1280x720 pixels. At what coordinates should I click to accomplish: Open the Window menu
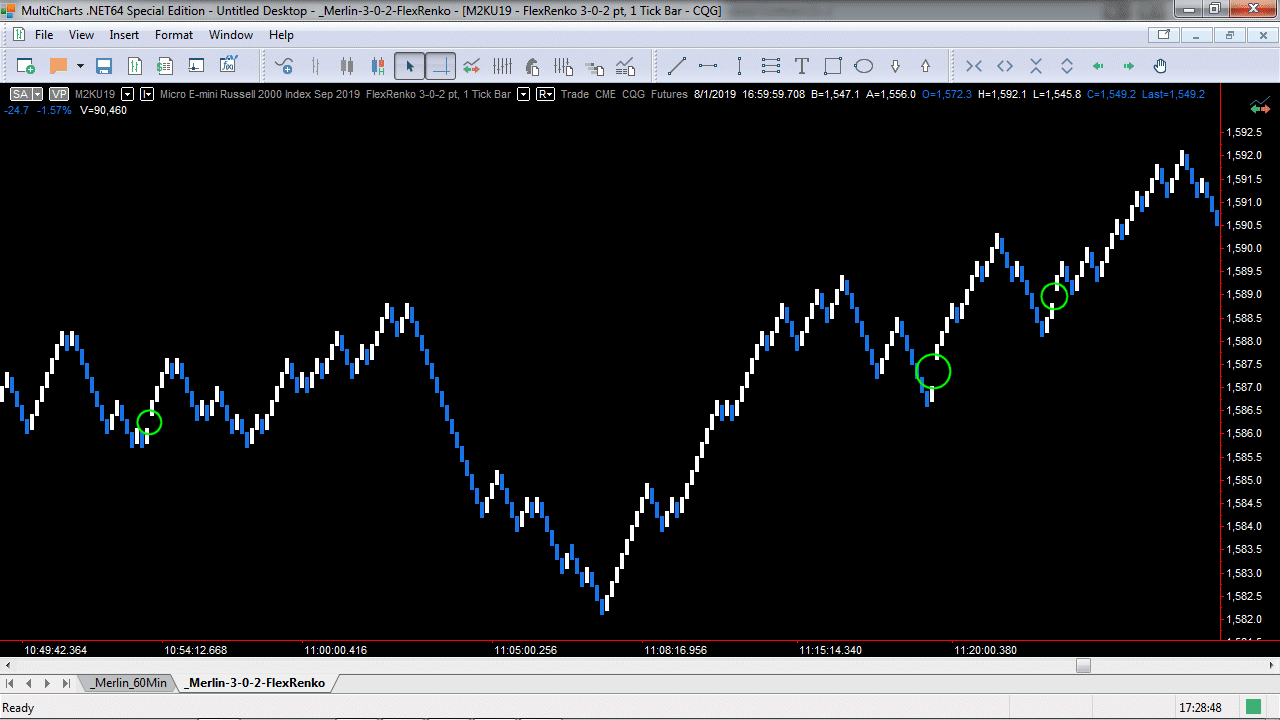231,35
